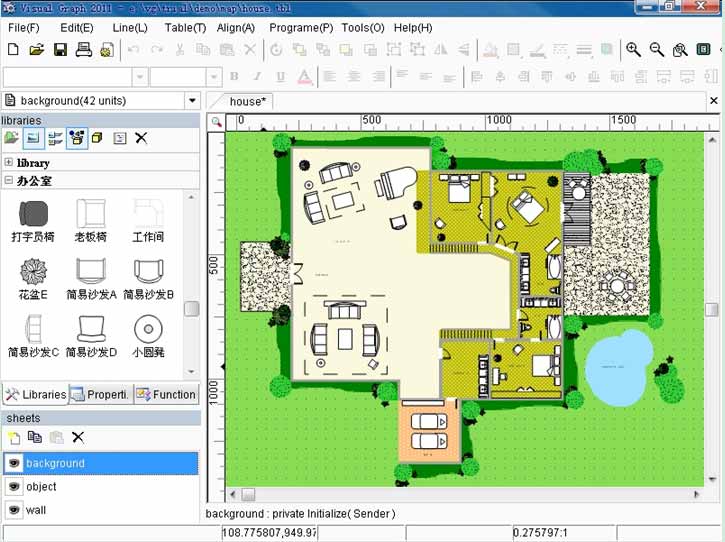
Task: Collapse the 办公室 tree node
Action: [x=8, y=180]
